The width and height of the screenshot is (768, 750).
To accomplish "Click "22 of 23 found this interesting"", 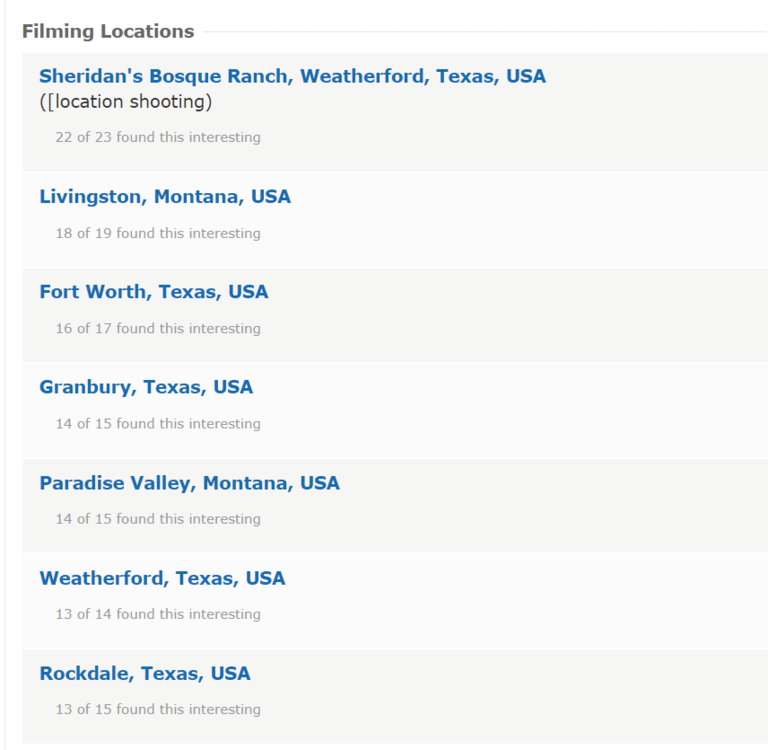I will pyautogui.click(x=158, y=137).
